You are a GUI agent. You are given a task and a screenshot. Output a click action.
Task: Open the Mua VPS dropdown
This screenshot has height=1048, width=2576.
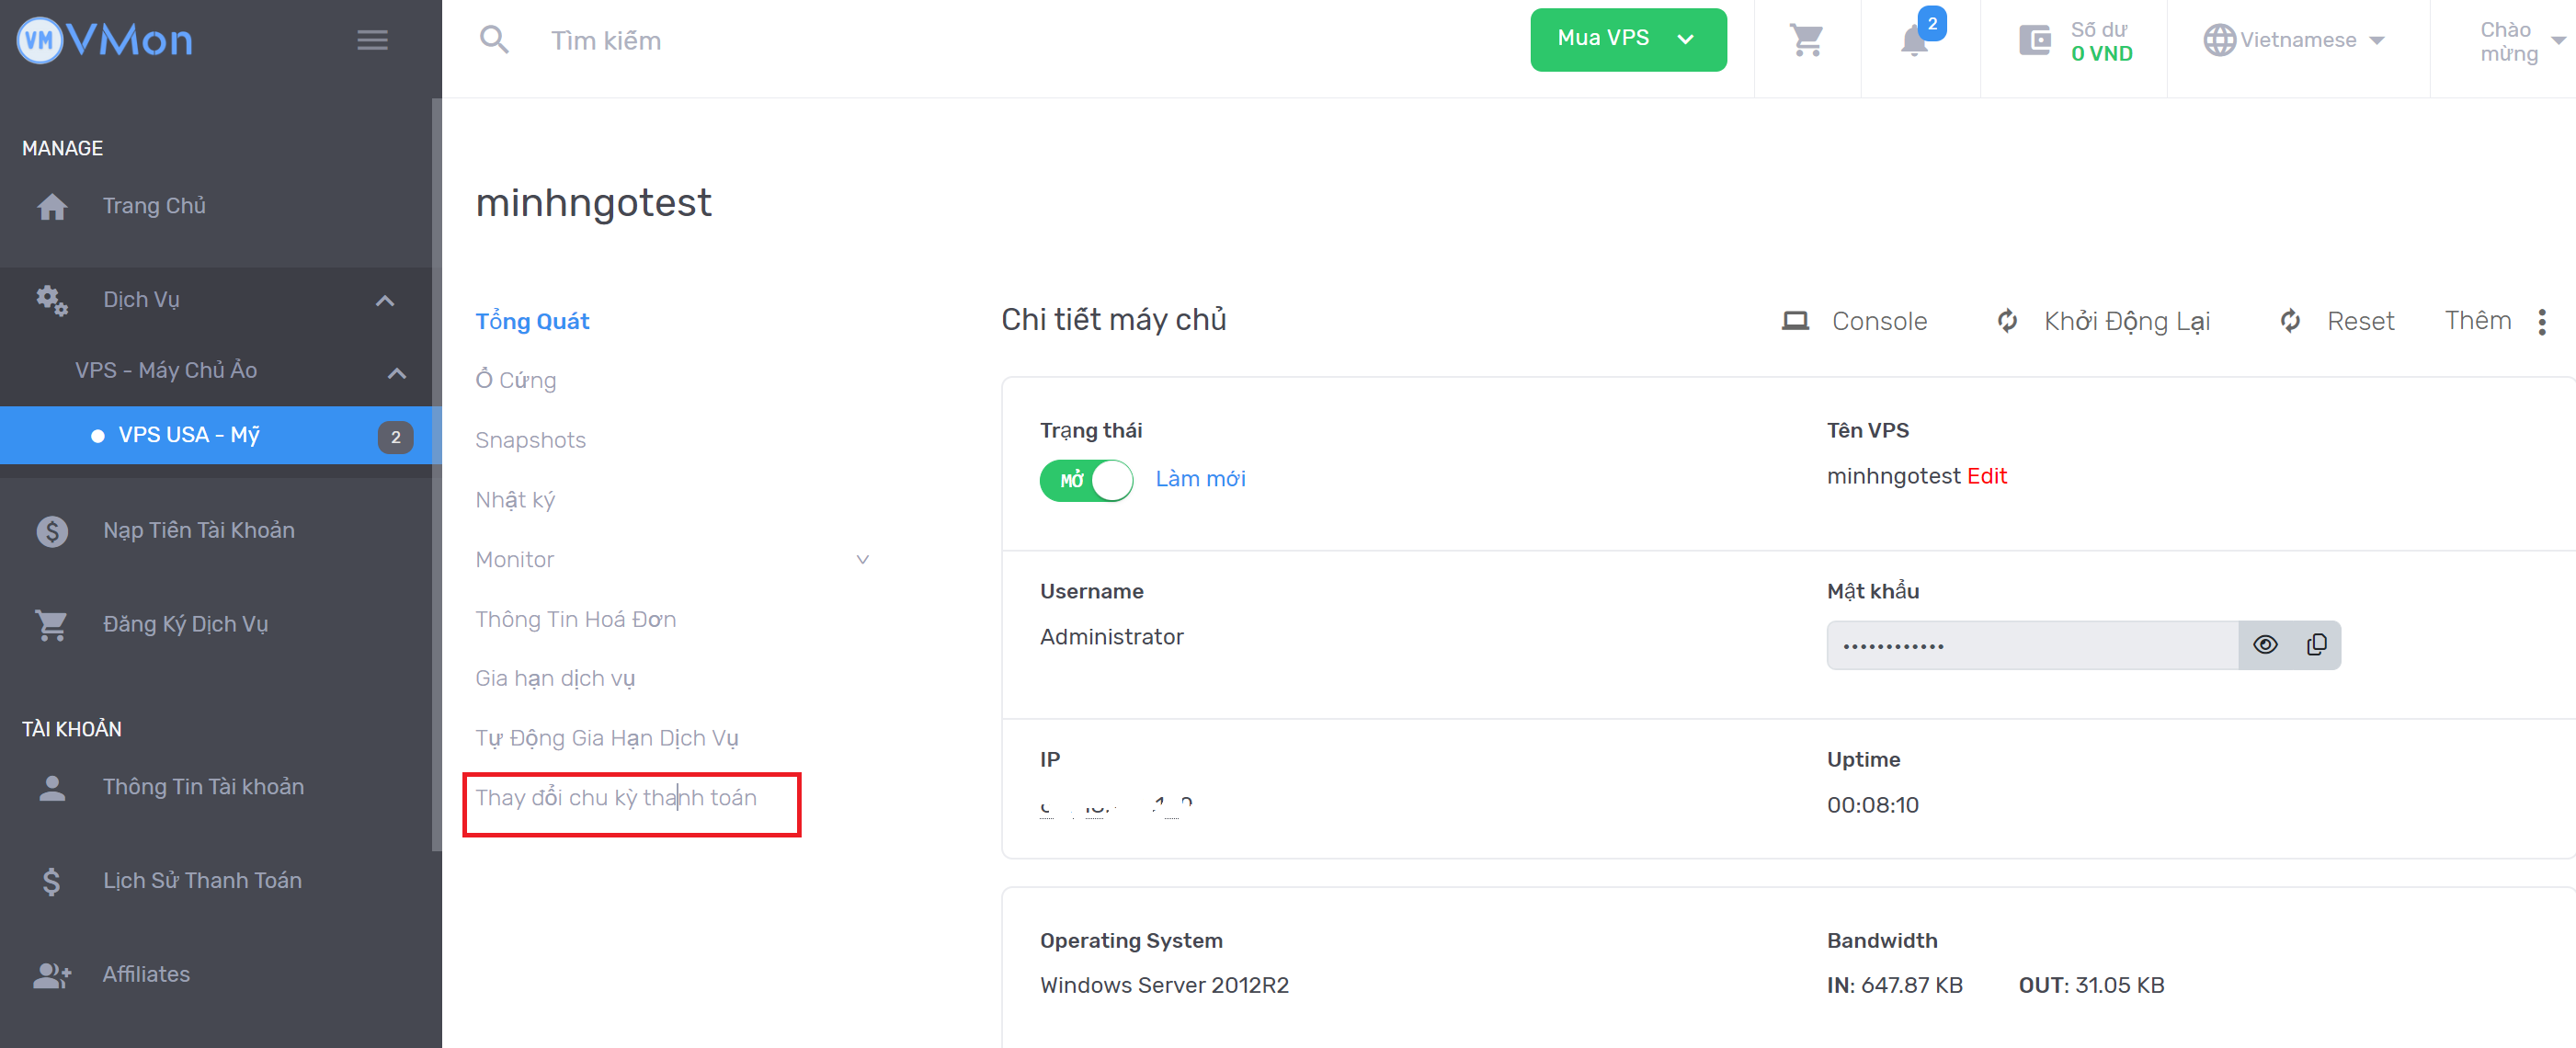coord(1627,40)
